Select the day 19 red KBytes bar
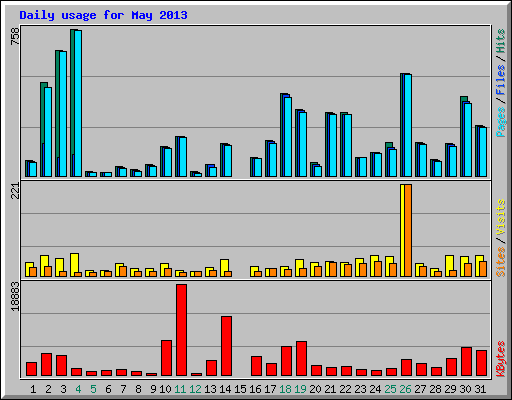The image size is (512, 400). [301, 359]
